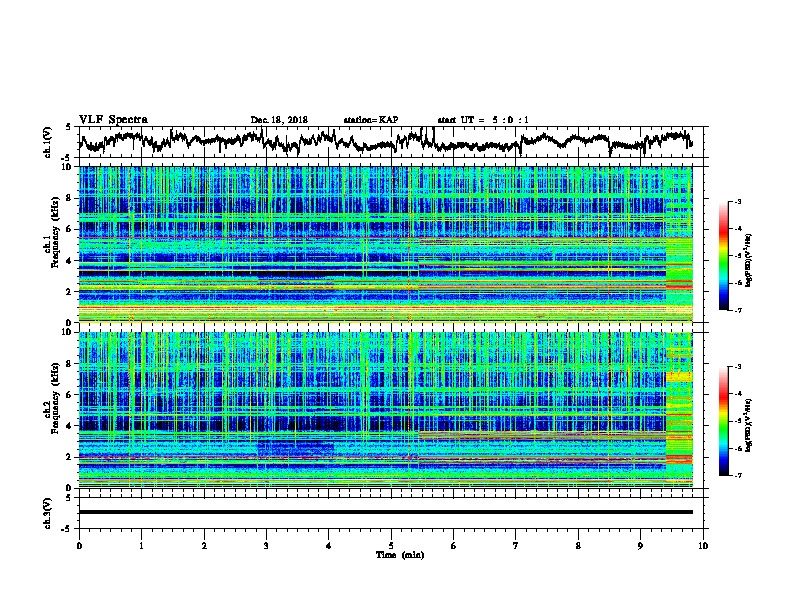Click the "VLF Spectra" title text

point(113,120)
